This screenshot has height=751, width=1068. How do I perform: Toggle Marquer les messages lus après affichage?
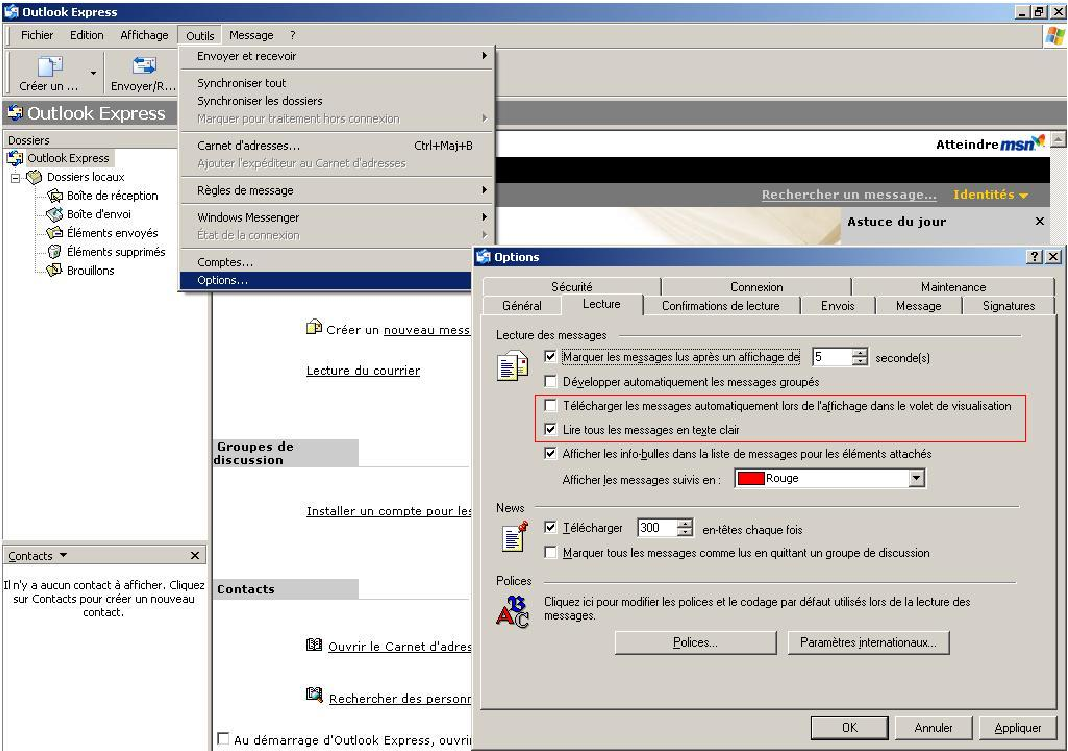tap(550, 356)
